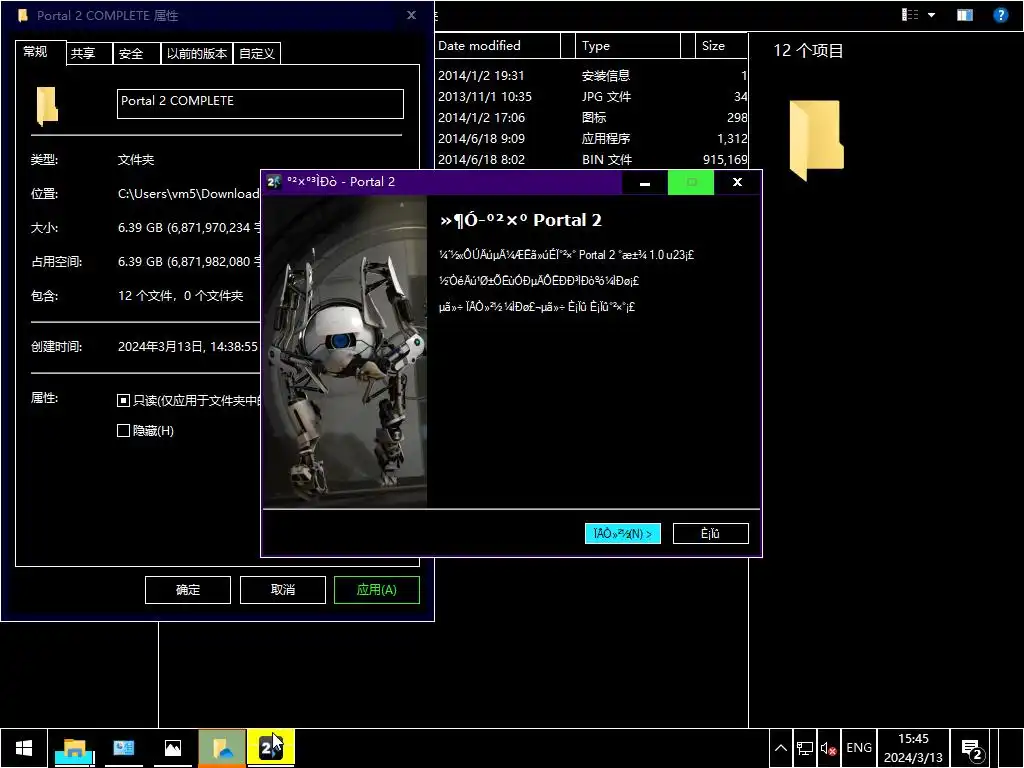Screen dimensions: 1024x768
Task: Toggle the 只读 read-only checkbox
Action: 123,400
